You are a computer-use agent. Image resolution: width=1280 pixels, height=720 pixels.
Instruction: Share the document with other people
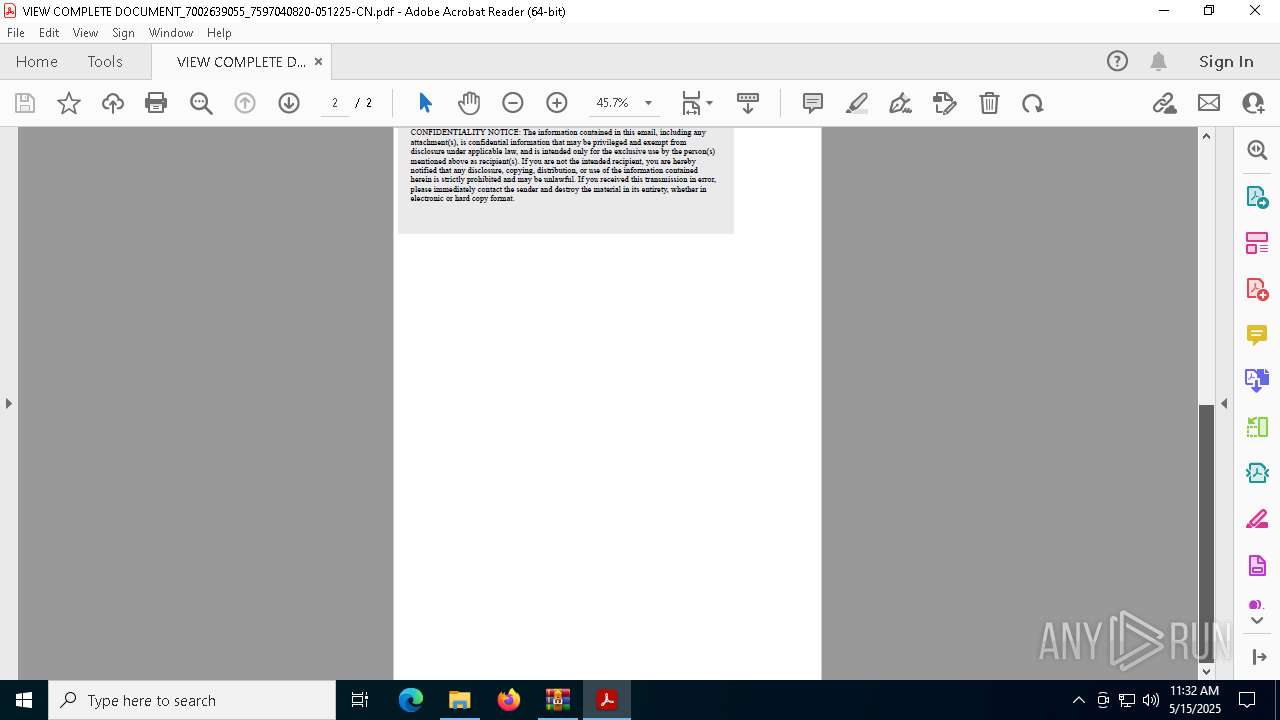(x=1253, y=103)
